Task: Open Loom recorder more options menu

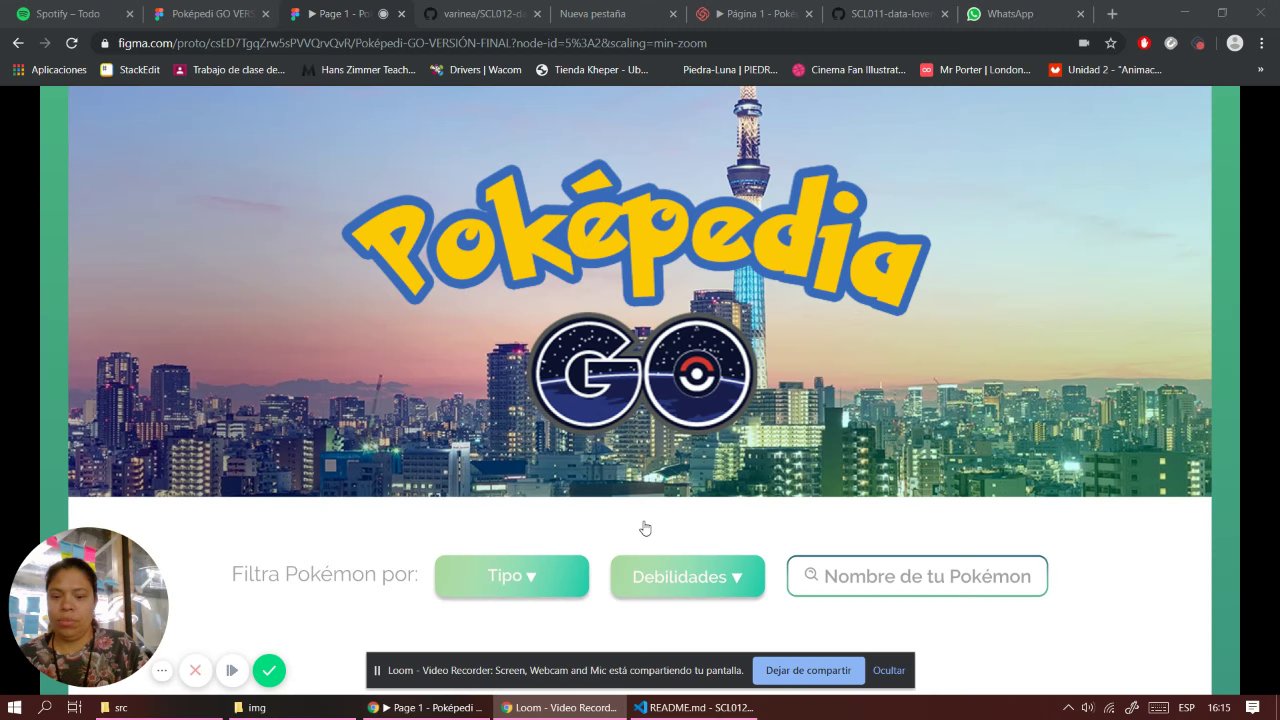Action: click(162, 670)
